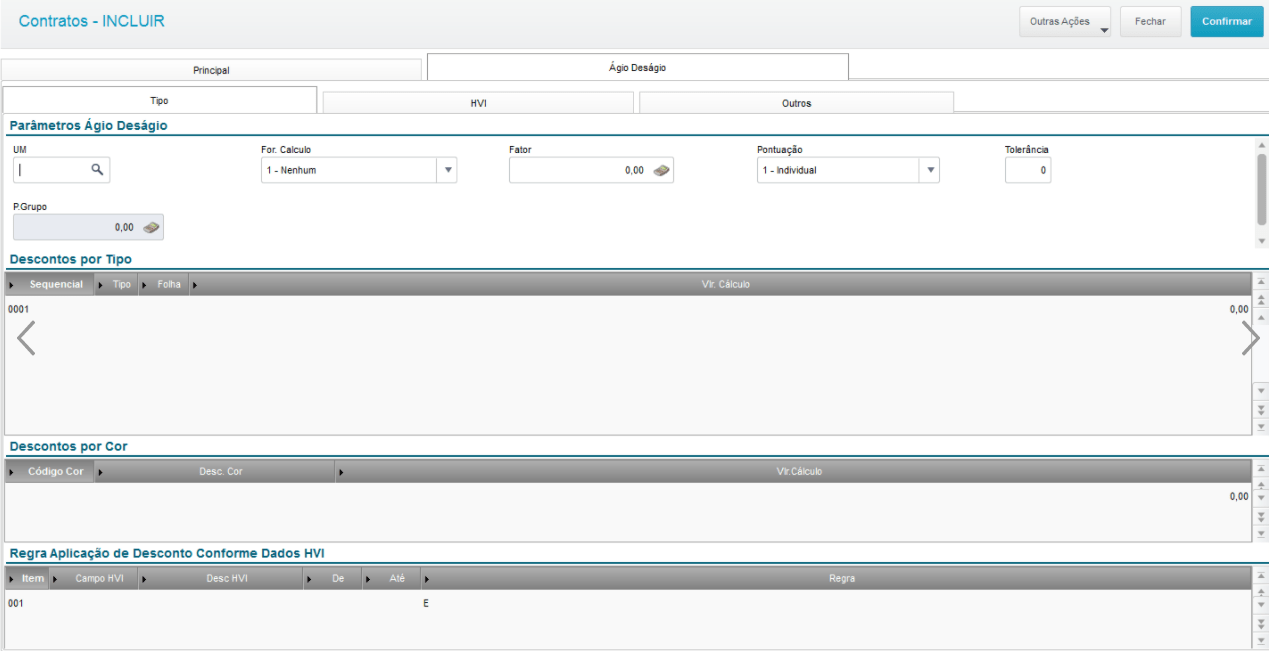Screen dimensions: 1269x651
Task: Click the 0,00 value in Descontos por Cor
Action: point(1239,497)
